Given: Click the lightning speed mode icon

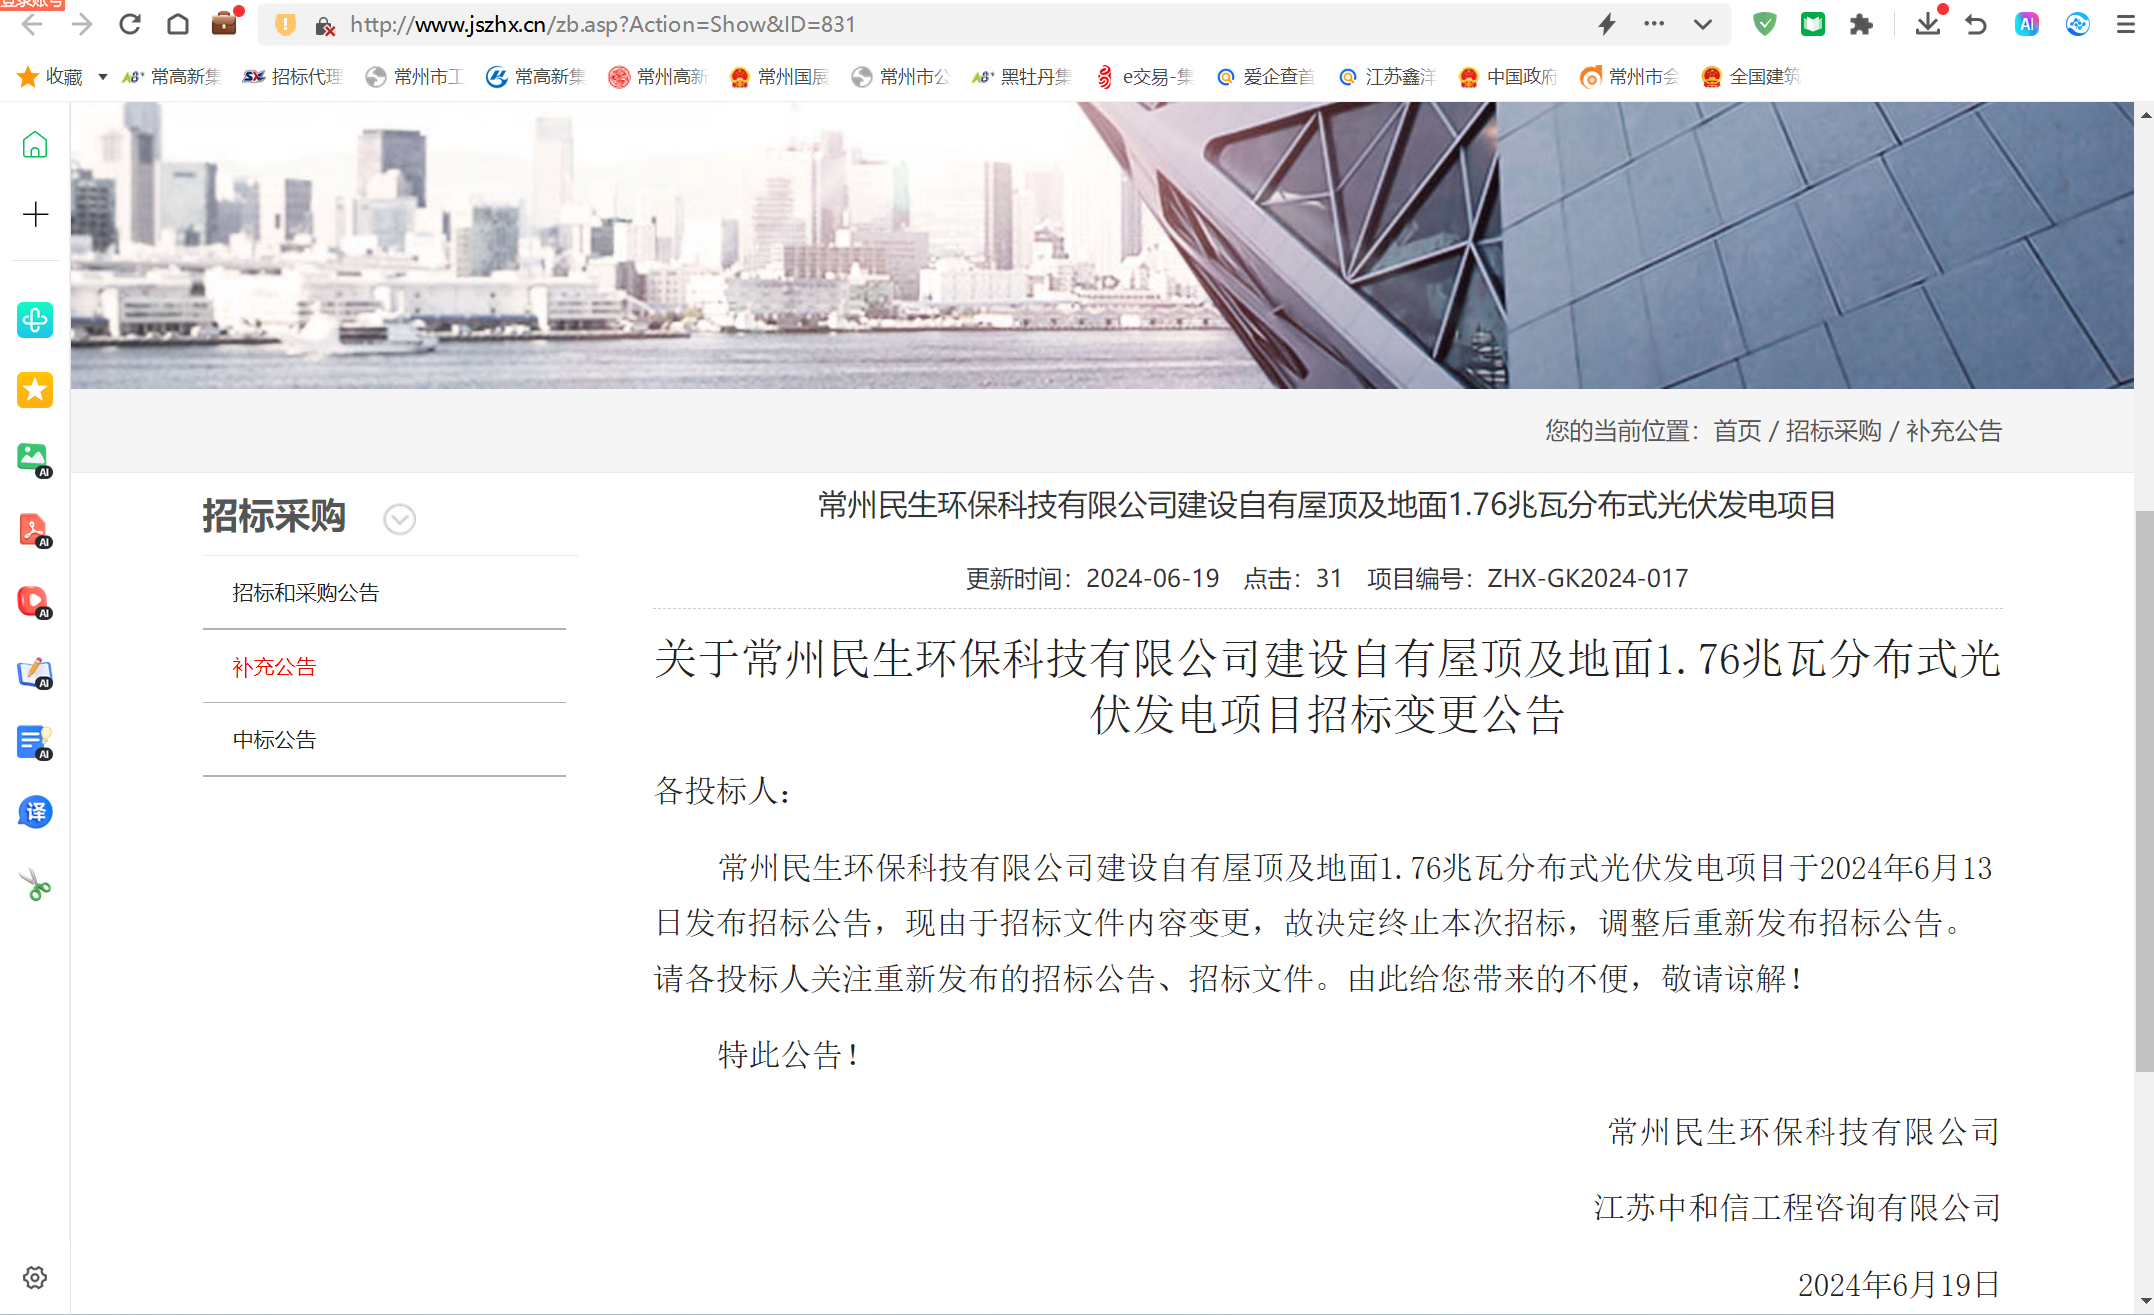Looking at the screenshot, I should [x=1607, y=24].
